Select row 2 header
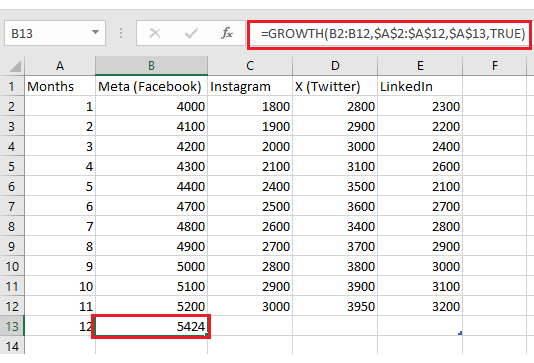 tap(12, 107)
